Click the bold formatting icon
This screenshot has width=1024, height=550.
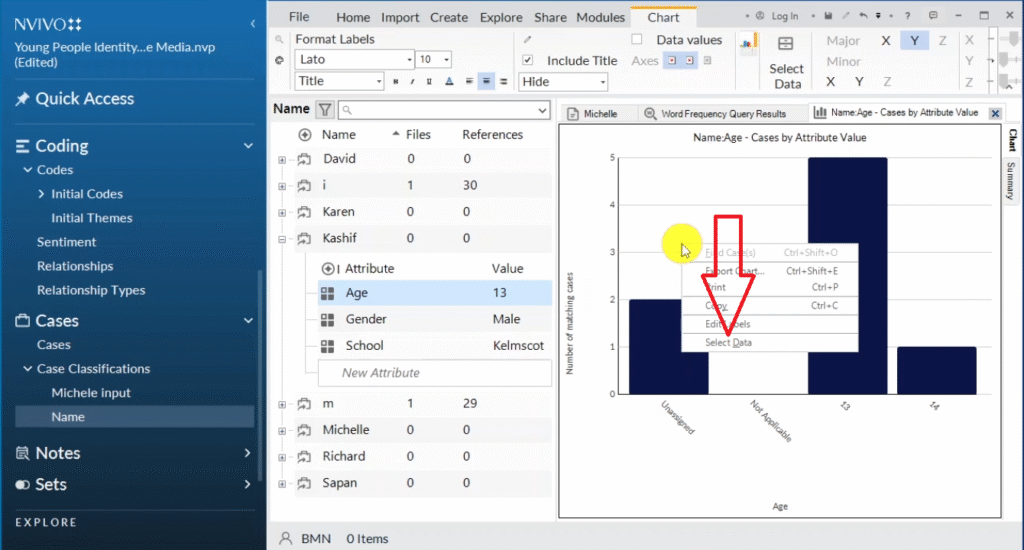pos(395,82)
